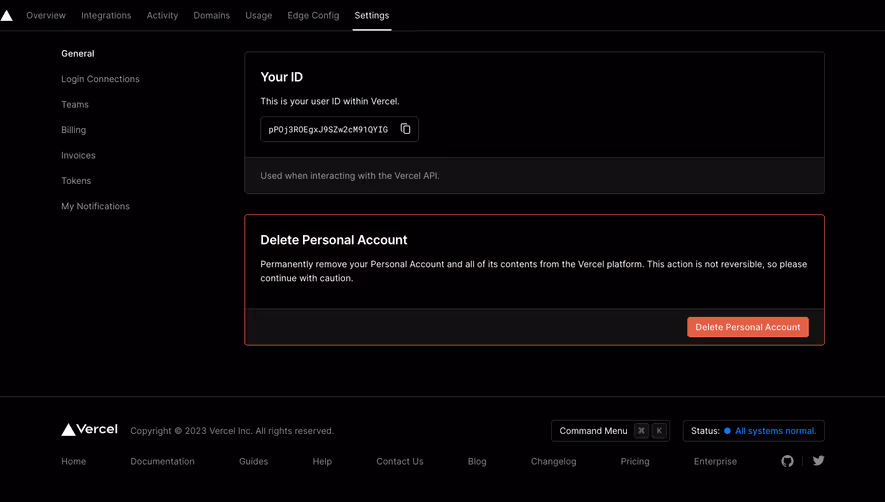The height and width of the screenshot is (502, 885).
Task: Open Teams settings section
Action: tap(75, 104)
